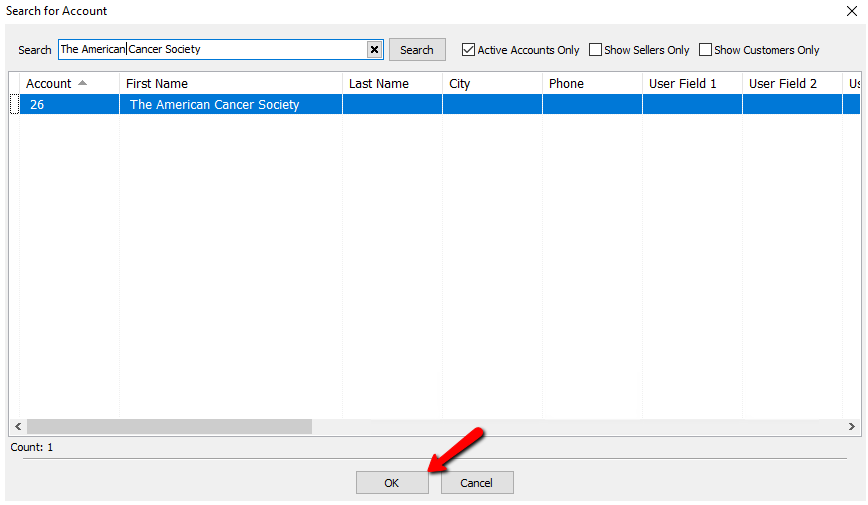This screenshot has width=868, height=505.
Task: Click the horizontal scrollbar thumb
Action: (169, 426)
